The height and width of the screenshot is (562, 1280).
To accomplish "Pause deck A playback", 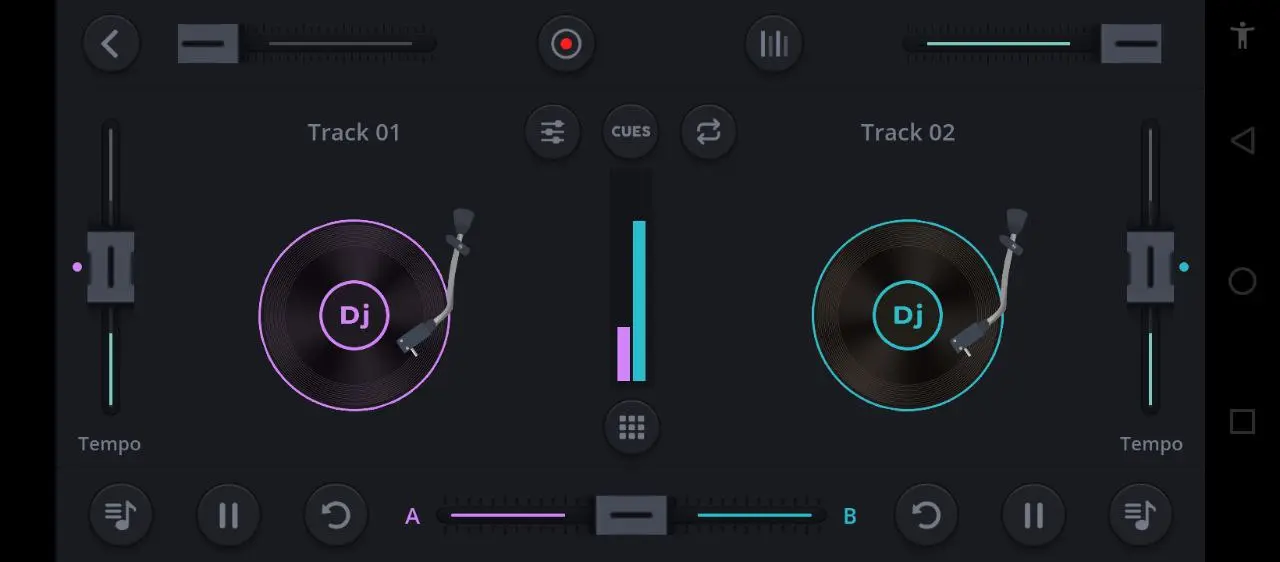I will pyautogui.click(x=228, y=516).
